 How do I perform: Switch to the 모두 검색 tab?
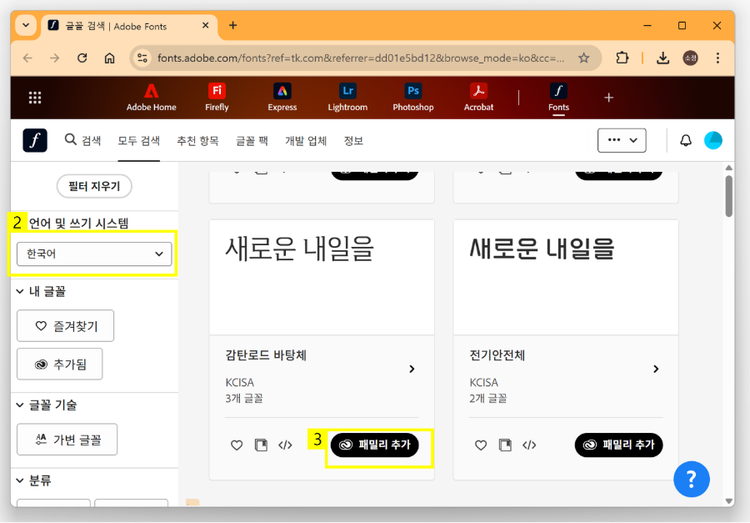pos(139,141)
